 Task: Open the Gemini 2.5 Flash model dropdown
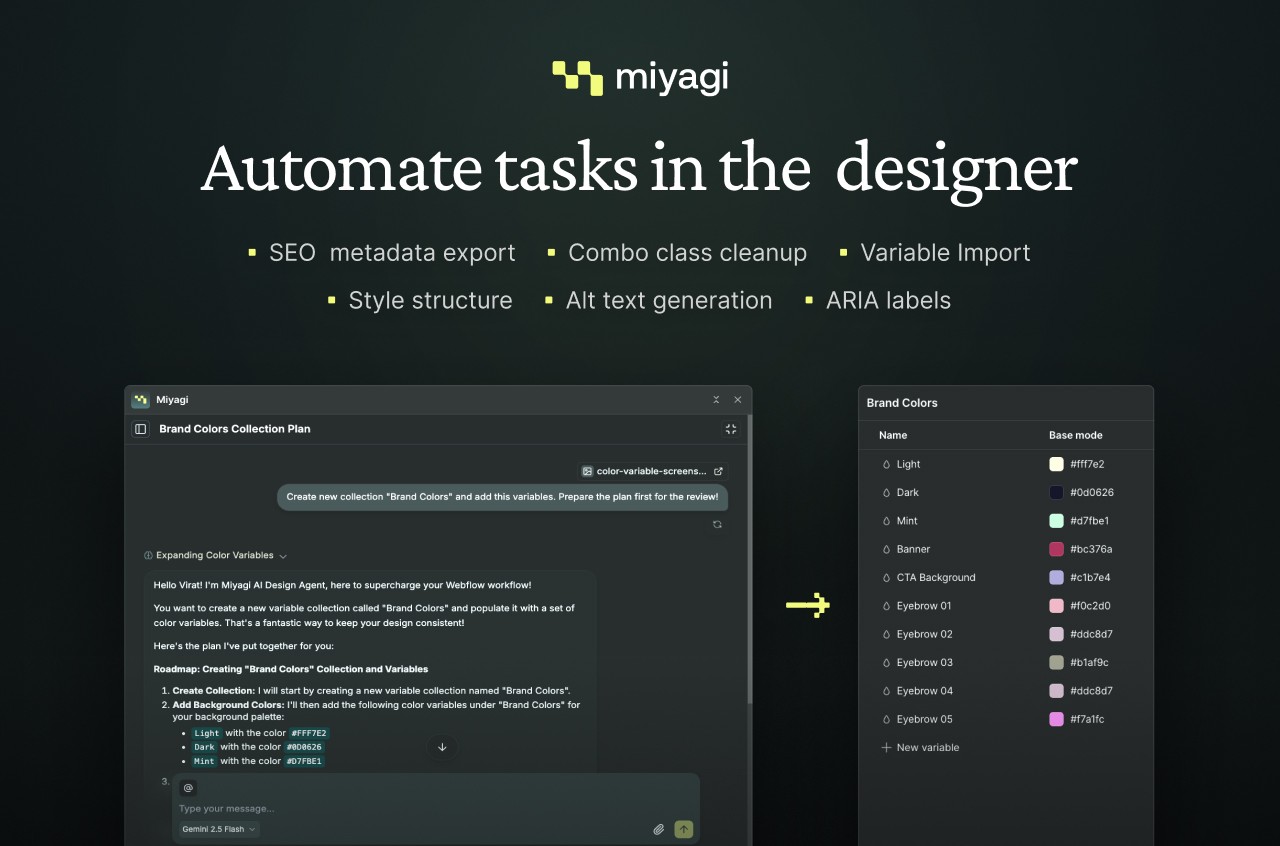click(x=219, y=829)
